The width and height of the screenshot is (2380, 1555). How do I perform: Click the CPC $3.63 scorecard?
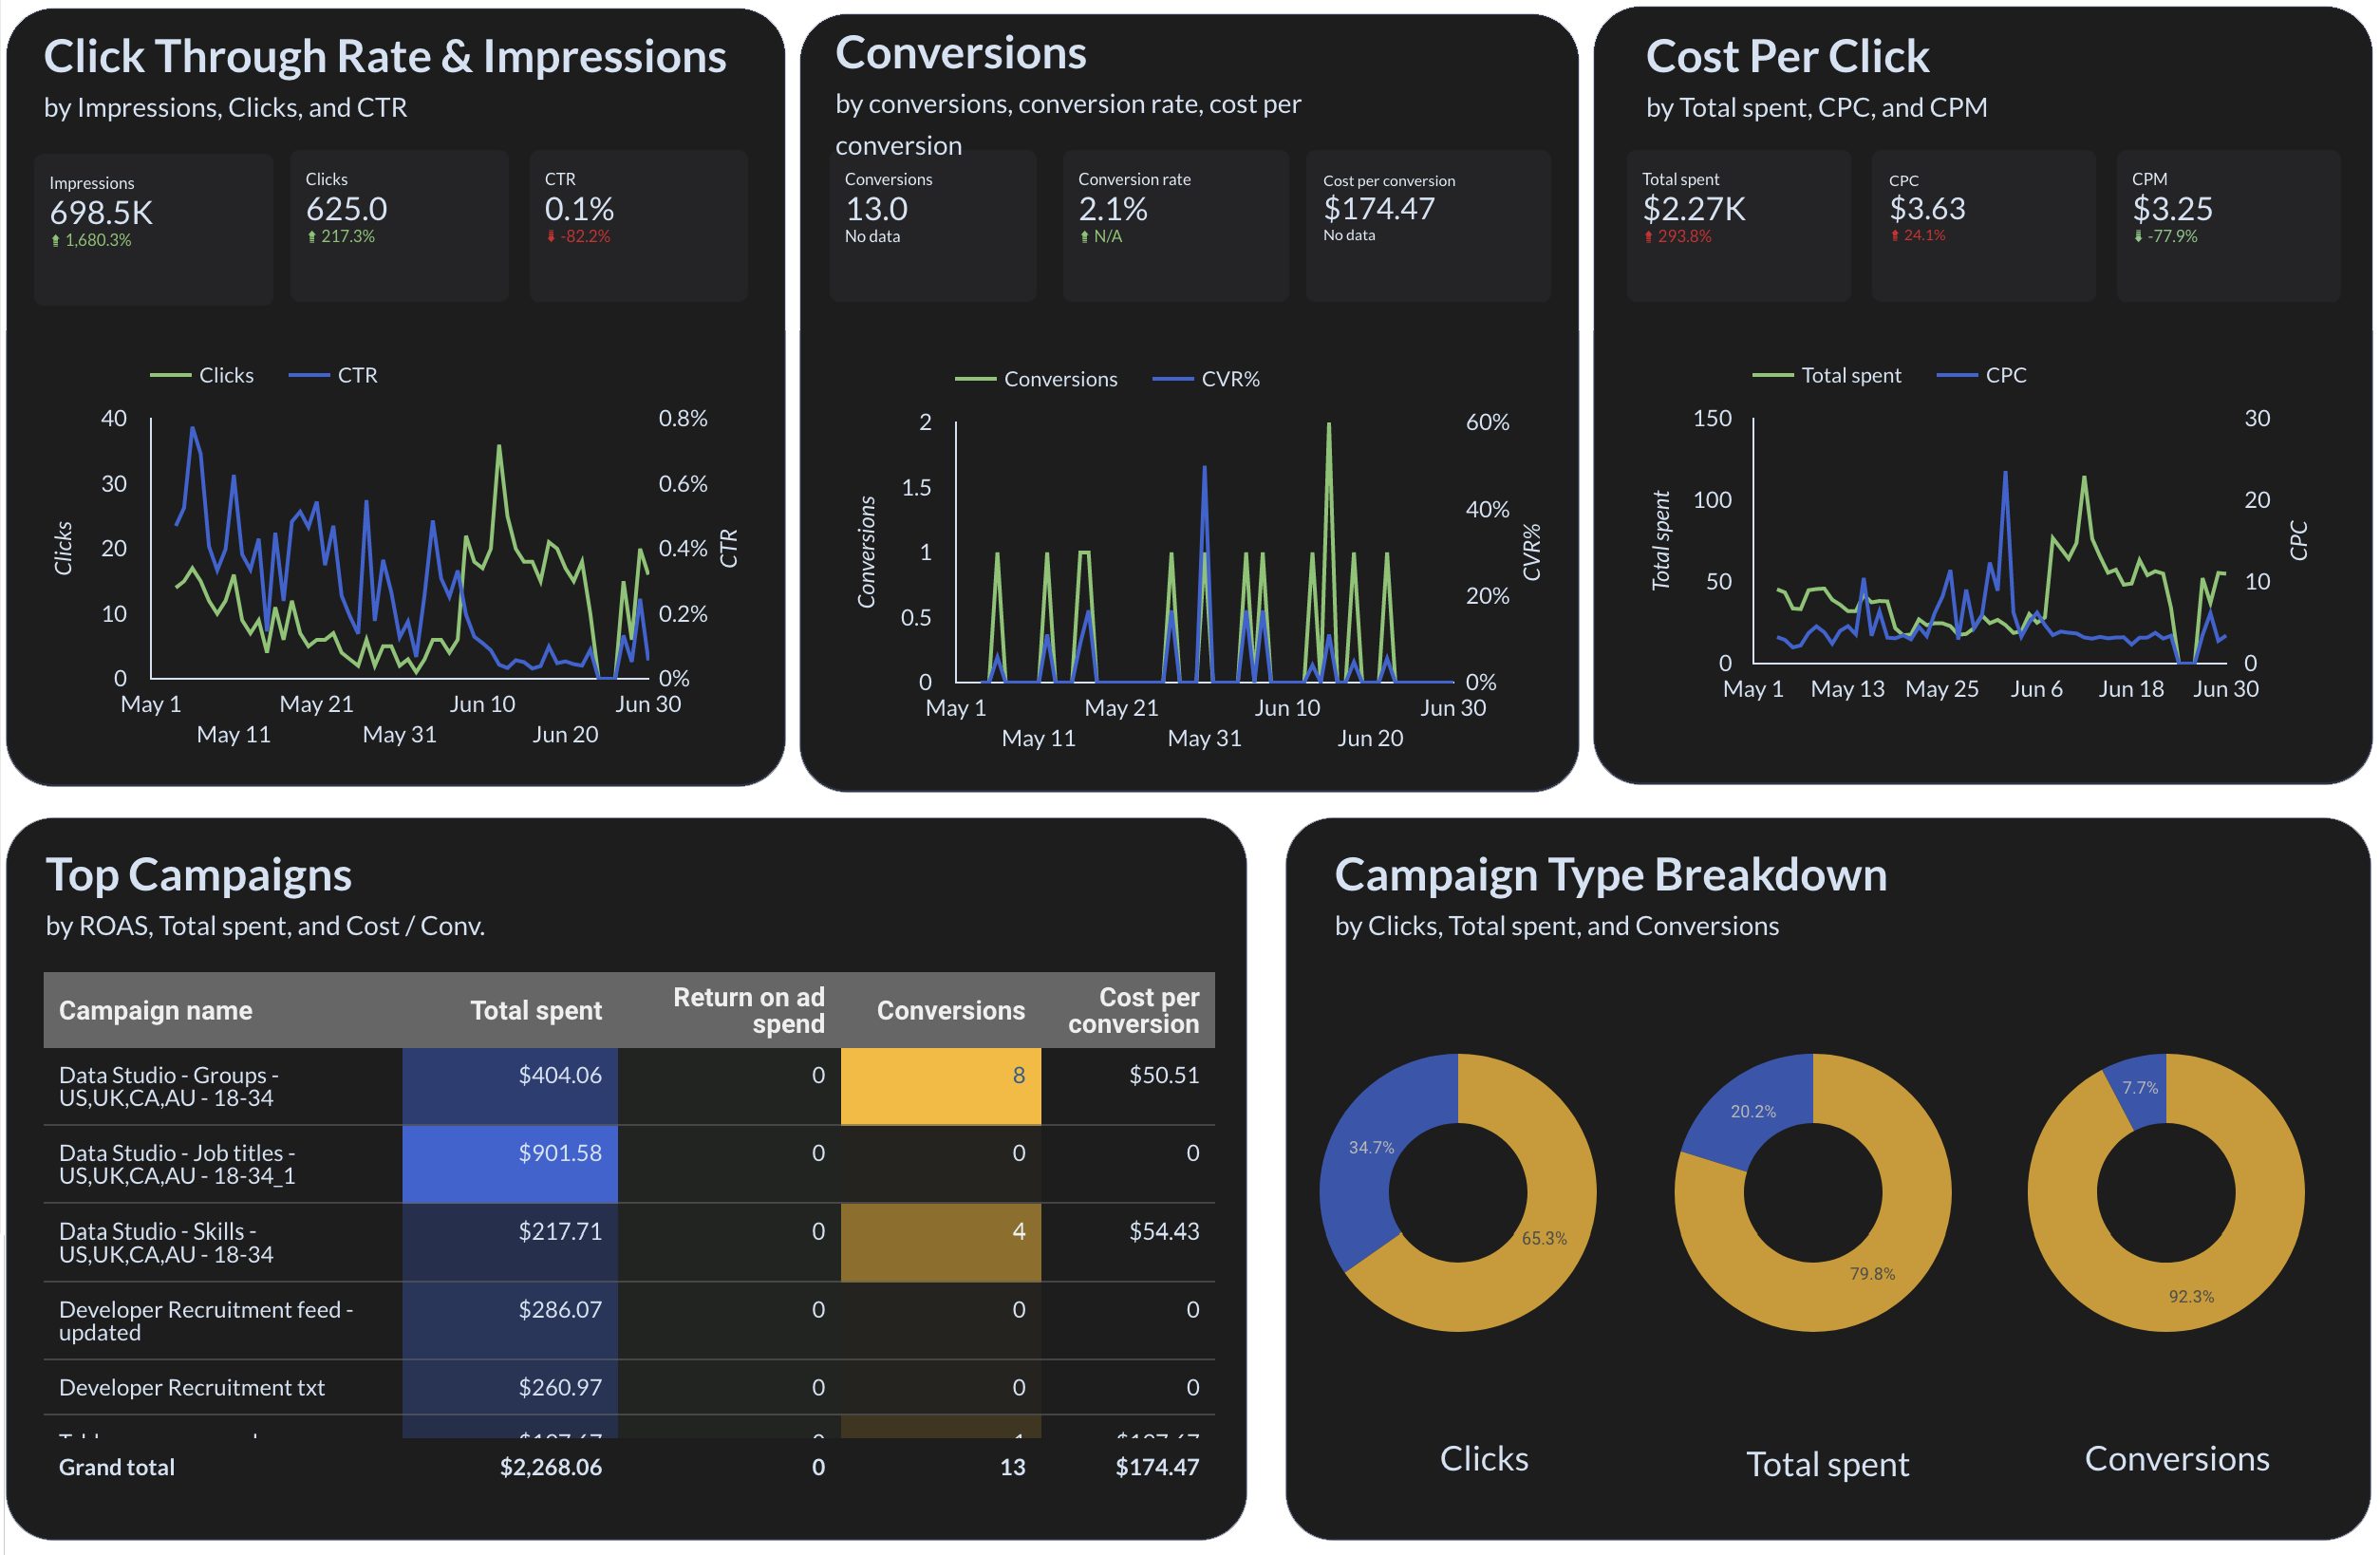coord(1983,226)
